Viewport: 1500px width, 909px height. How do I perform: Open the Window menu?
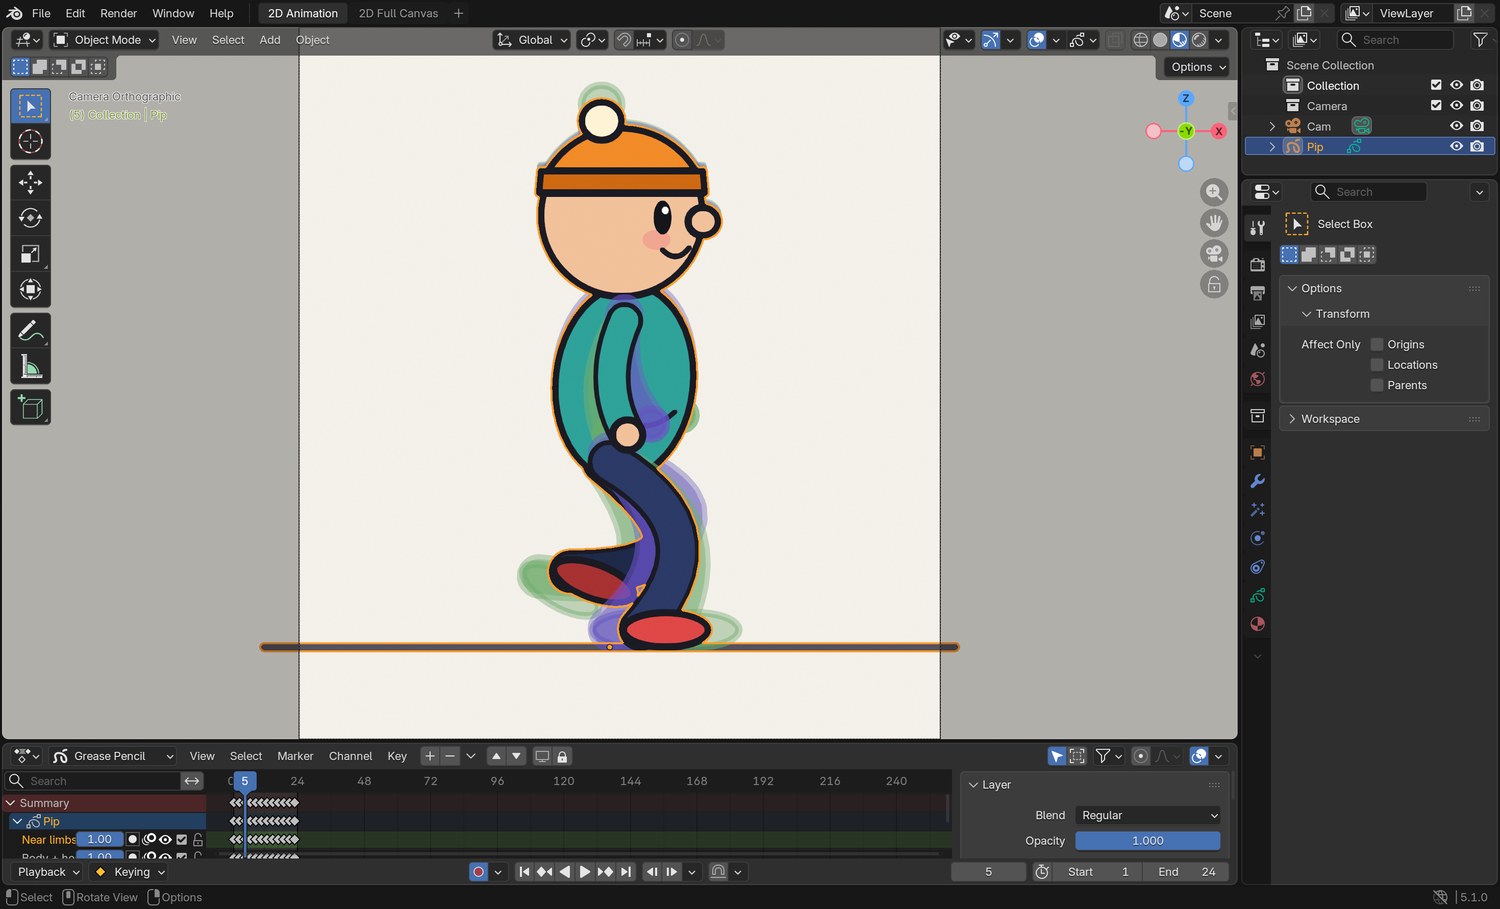pos(173,13)
